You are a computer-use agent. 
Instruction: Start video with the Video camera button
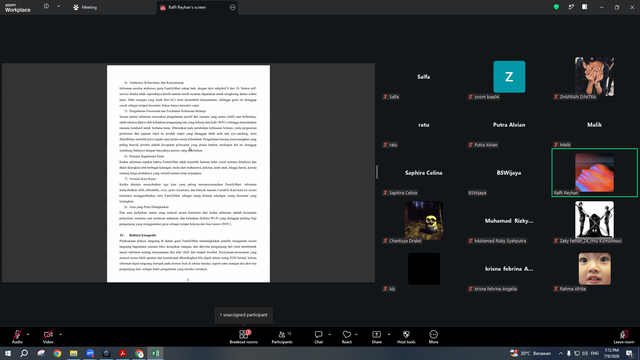point(48,337)
